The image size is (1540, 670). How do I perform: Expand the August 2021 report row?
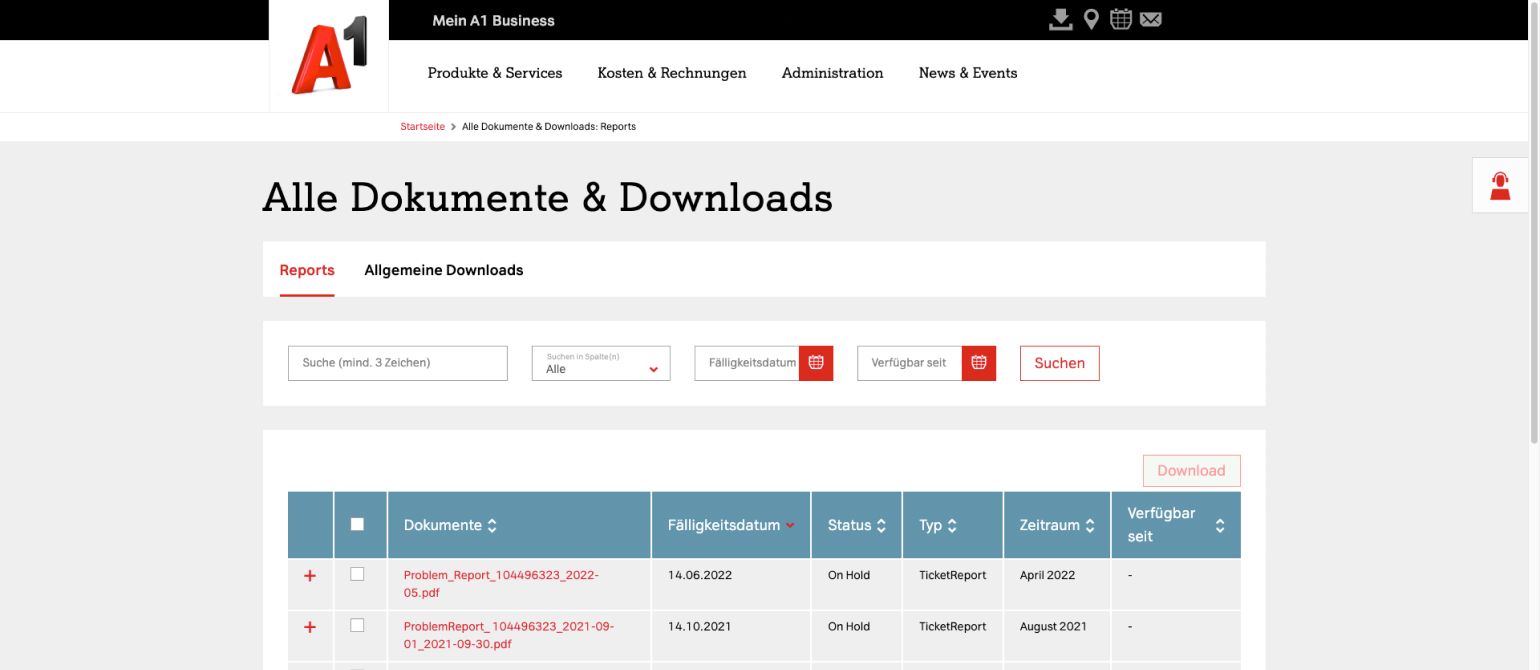click(x=310, y=627)
